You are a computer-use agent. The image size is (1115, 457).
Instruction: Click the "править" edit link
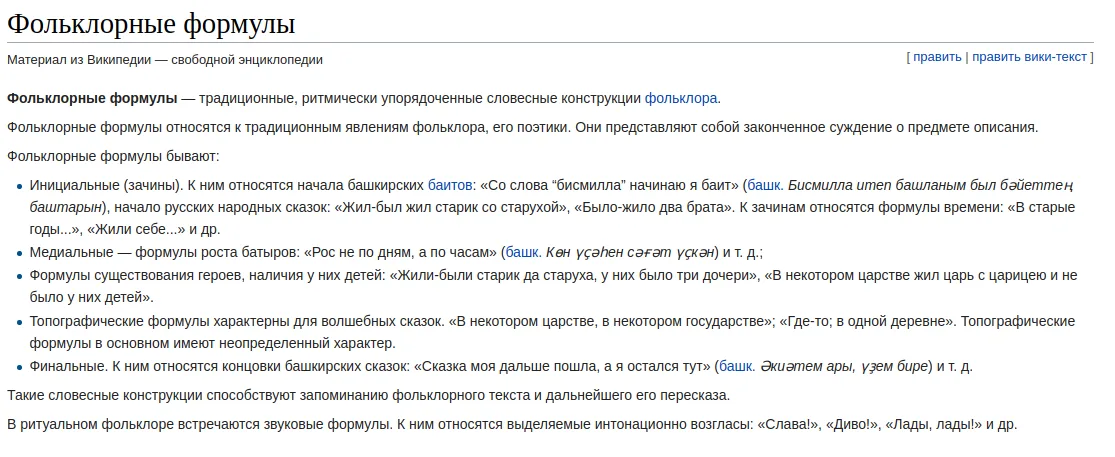click(937, 57)
